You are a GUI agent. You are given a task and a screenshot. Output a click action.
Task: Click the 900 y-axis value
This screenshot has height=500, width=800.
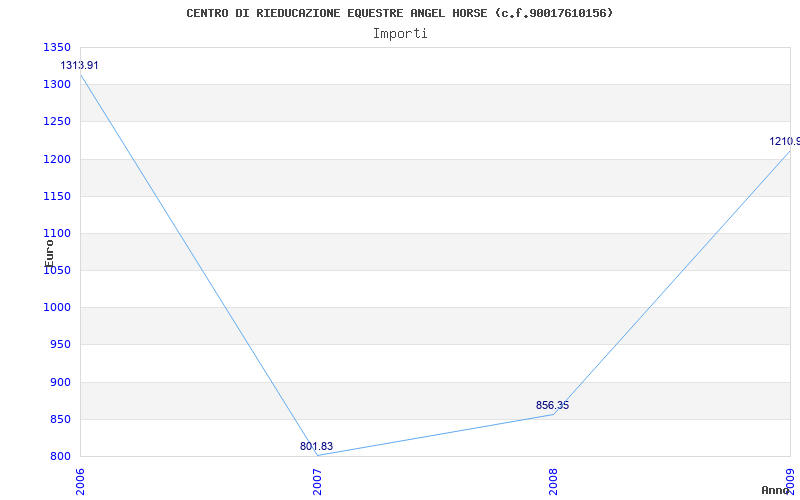point(60,382)
